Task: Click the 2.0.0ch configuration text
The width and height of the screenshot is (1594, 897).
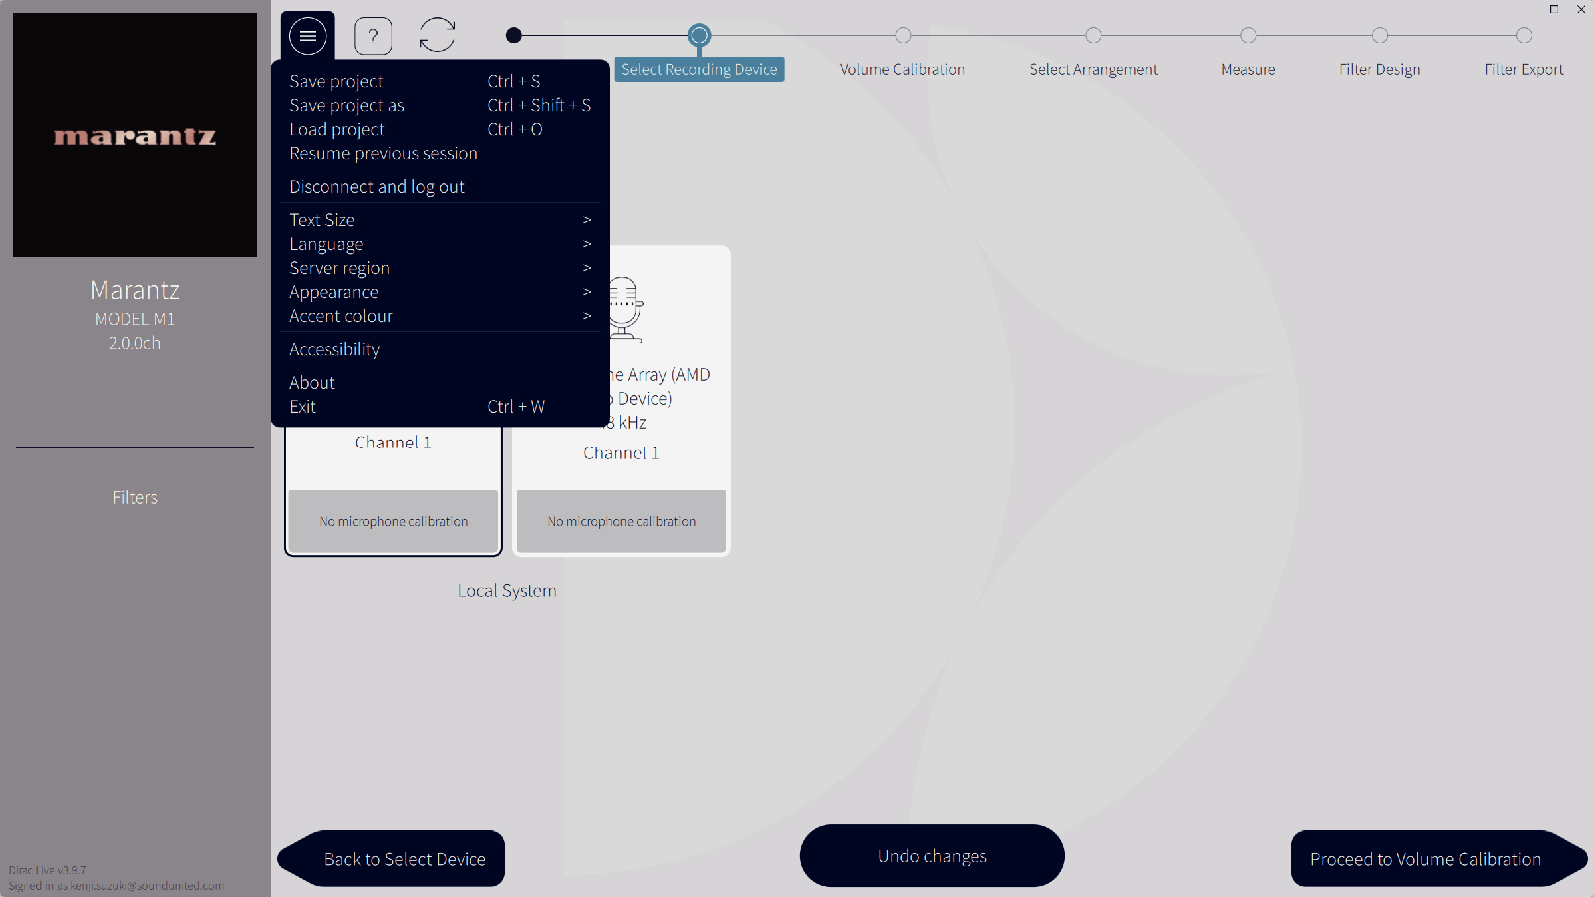Action: tap(135, 343)
